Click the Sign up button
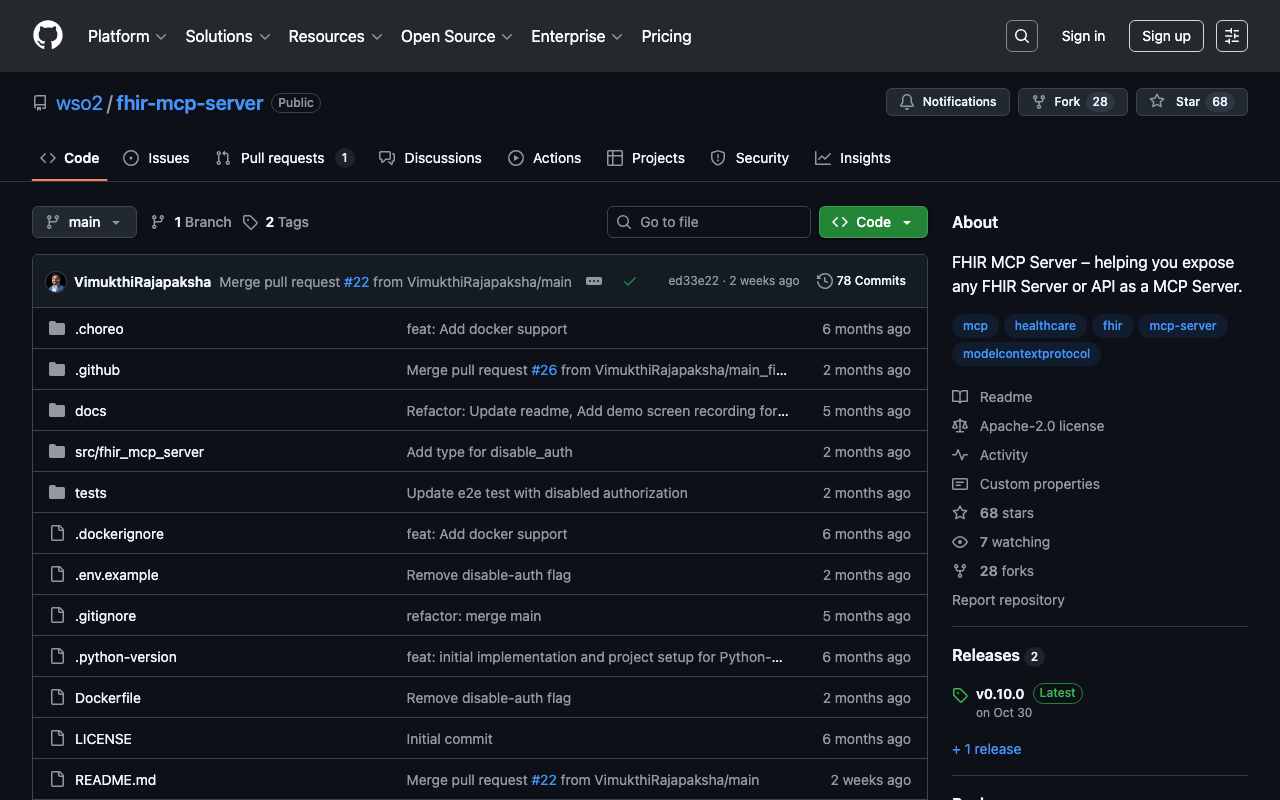Viewport: 1280px width, 800px height. [1166, 36]
